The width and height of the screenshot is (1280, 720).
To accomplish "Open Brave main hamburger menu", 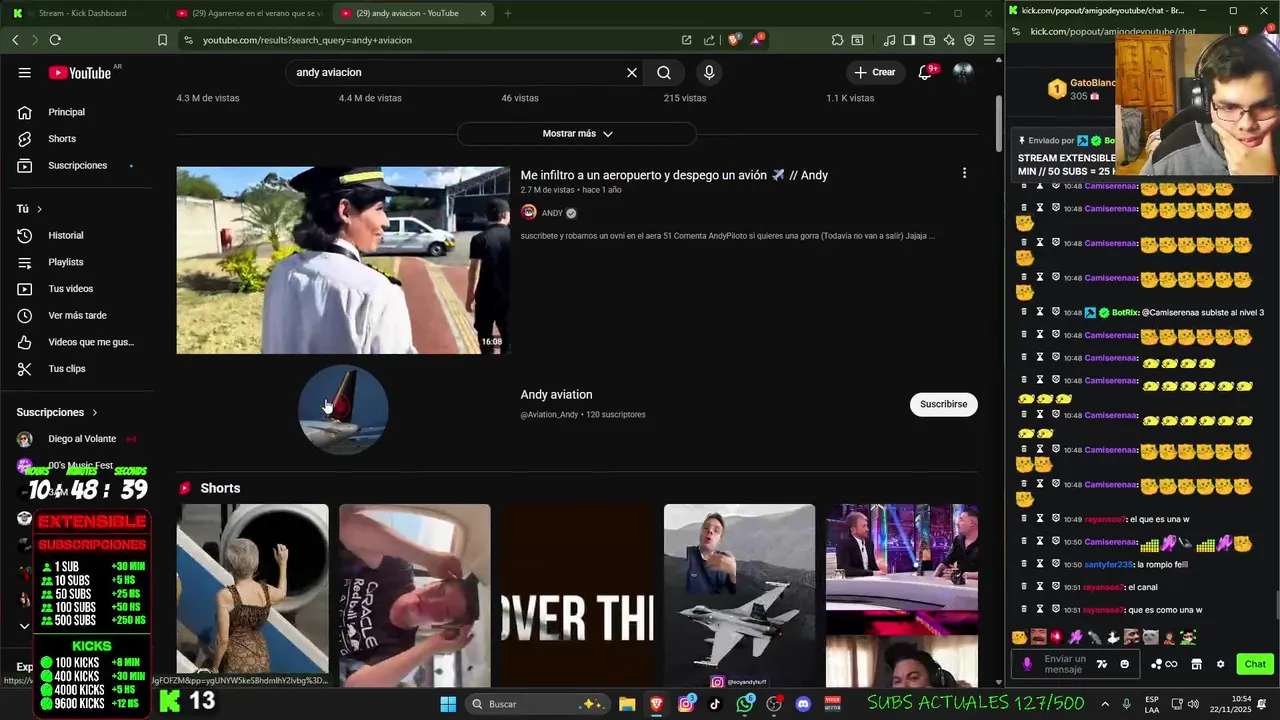I will [x=989, y=40].
